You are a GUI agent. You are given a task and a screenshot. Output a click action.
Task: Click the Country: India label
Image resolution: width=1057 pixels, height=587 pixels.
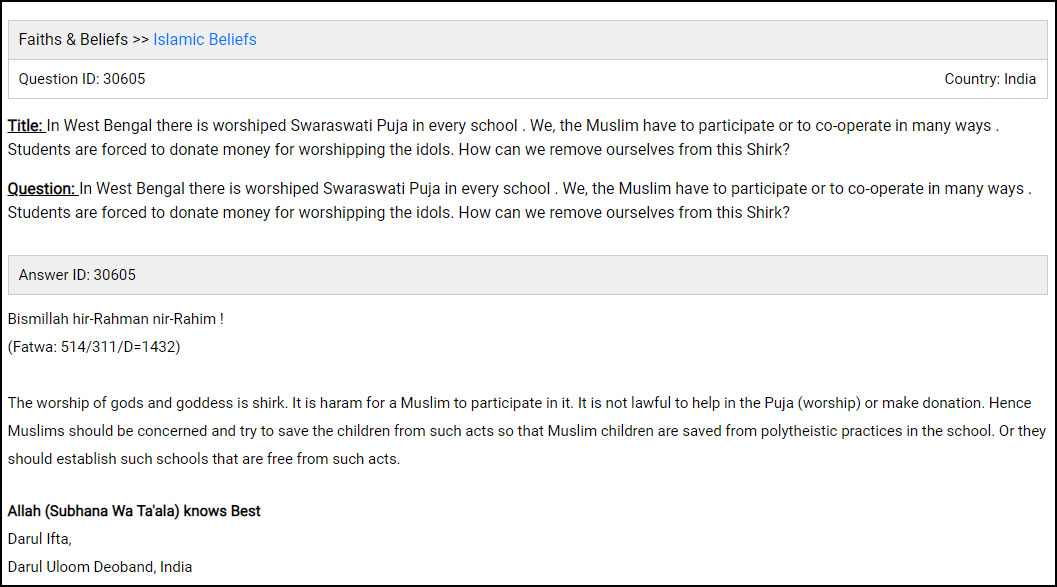(990, 79)
